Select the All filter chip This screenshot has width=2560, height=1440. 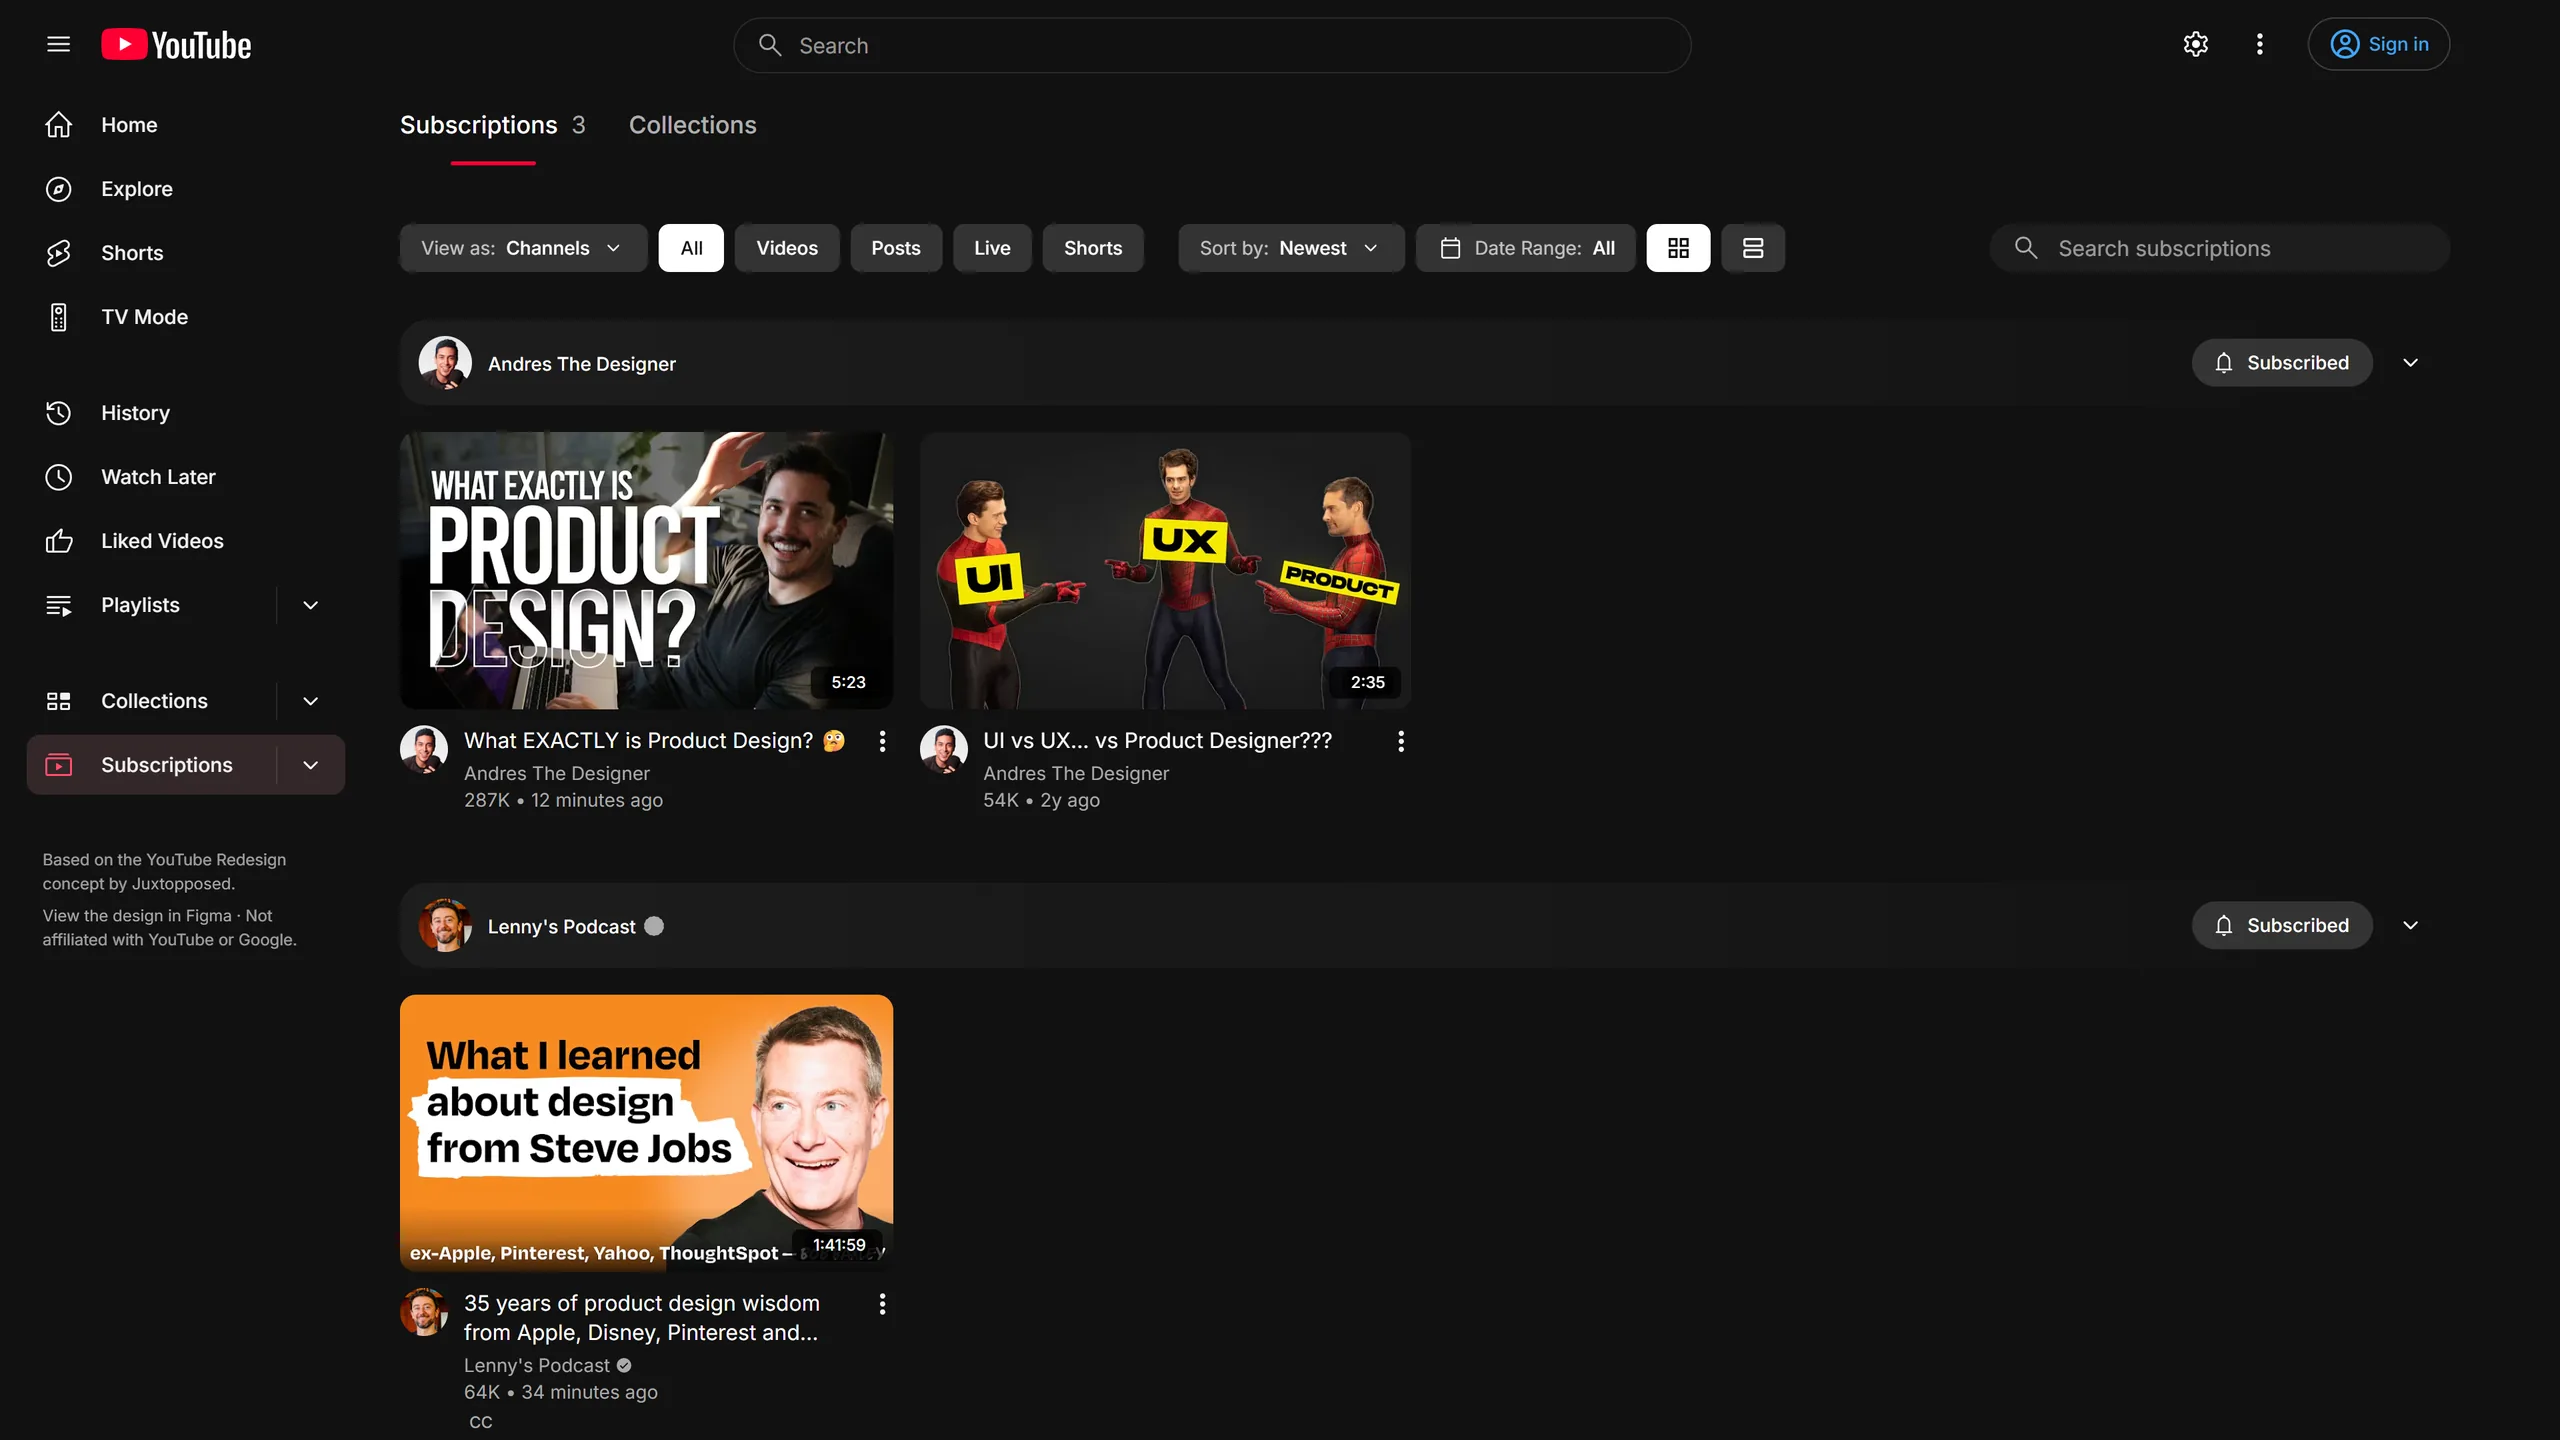coord(691,248)
